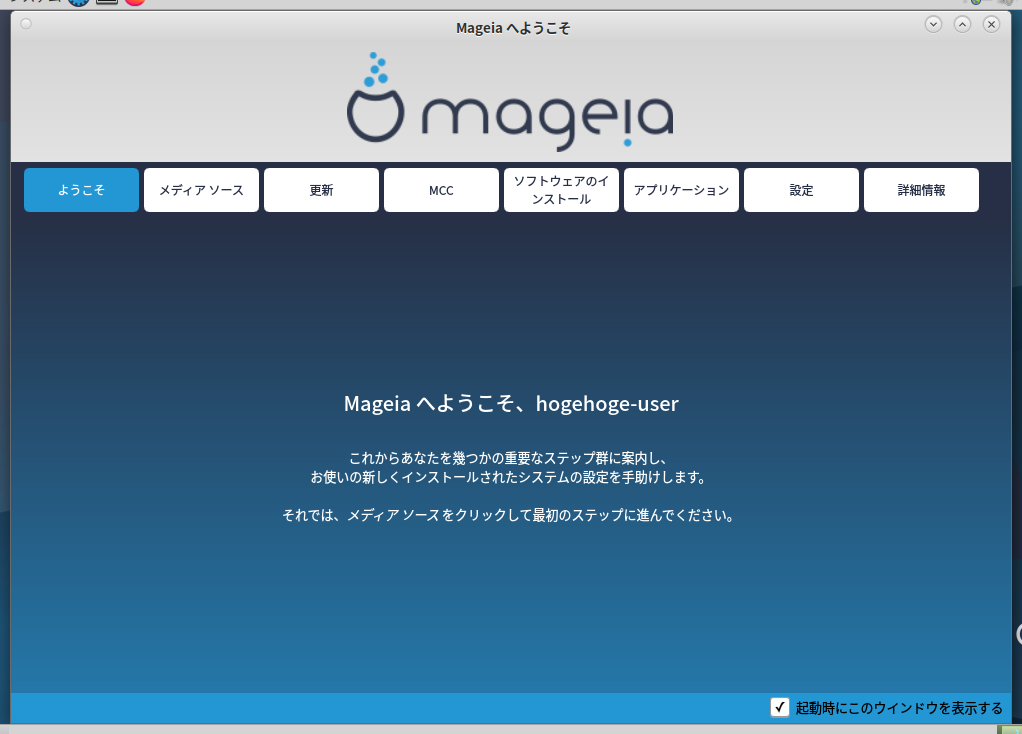Click the line starting お使いの新しくインストール
Viewport: 1022px width, 734px height.
508,477
